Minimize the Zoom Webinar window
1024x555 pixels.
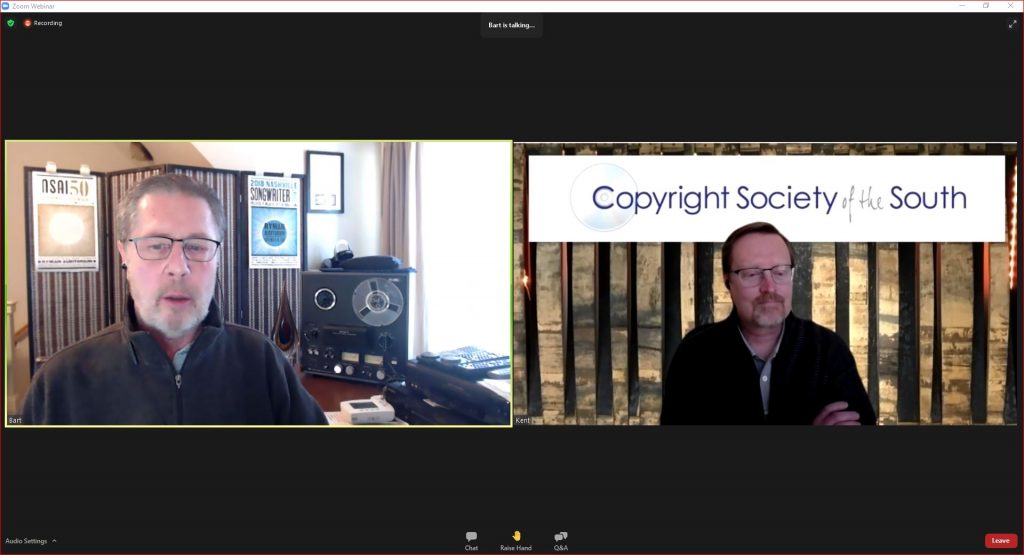(x=962, y=5)
